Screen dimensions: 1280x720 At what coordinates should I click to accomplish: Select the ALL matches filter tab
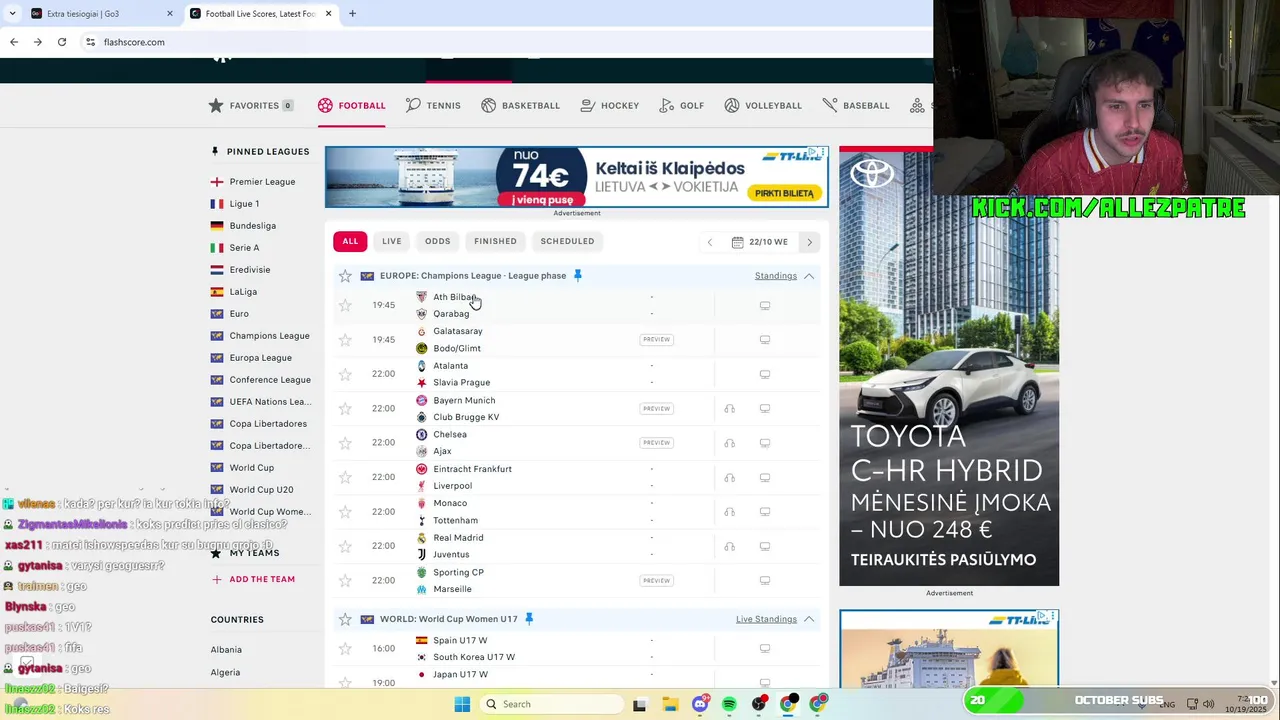coord(350,241)
